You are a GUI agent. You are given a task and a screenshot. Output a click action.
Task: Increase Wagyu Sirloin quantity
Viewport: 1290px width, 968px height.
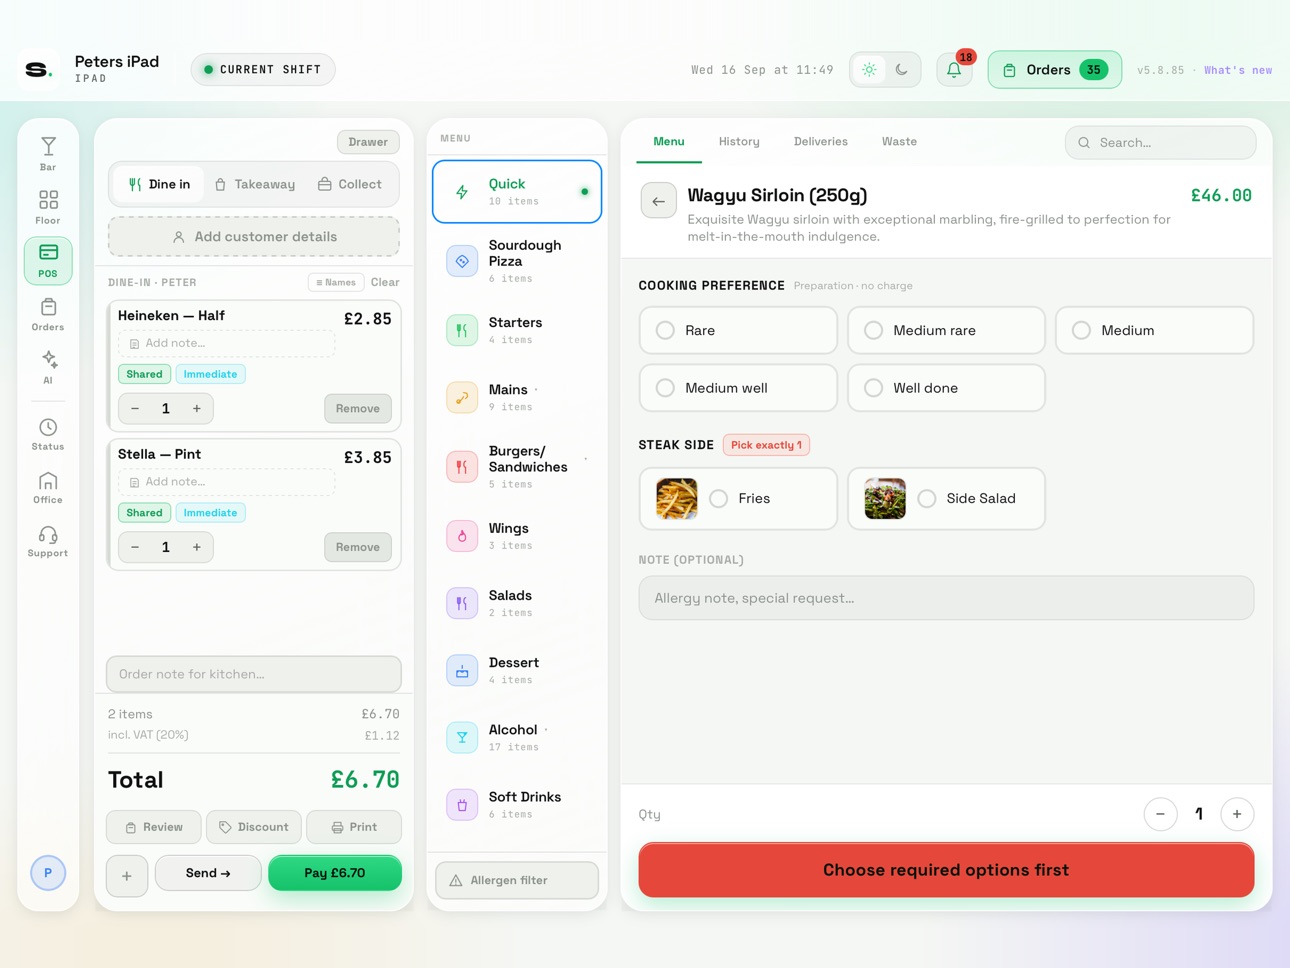1237,814
